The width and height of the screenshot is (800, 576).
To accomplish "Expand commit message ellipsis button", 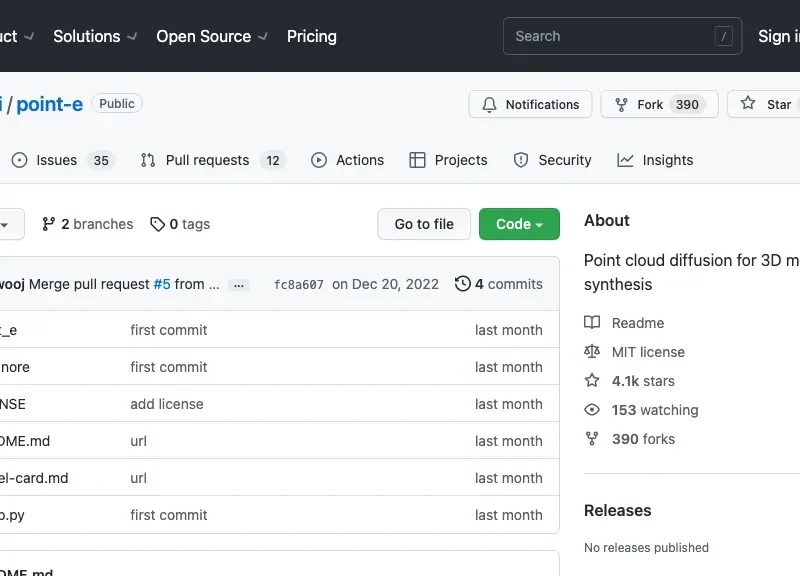I will tap(239, 285).
